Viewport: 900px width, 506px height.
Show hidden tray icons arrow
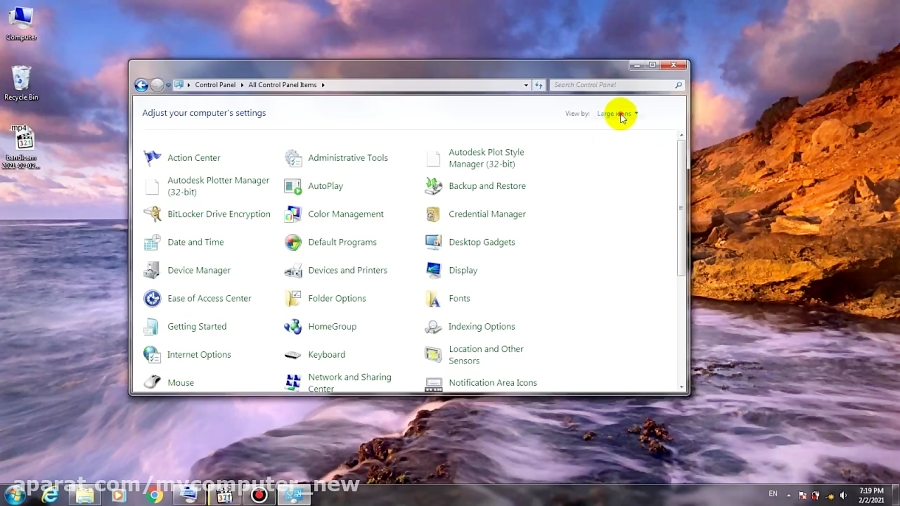789,495
